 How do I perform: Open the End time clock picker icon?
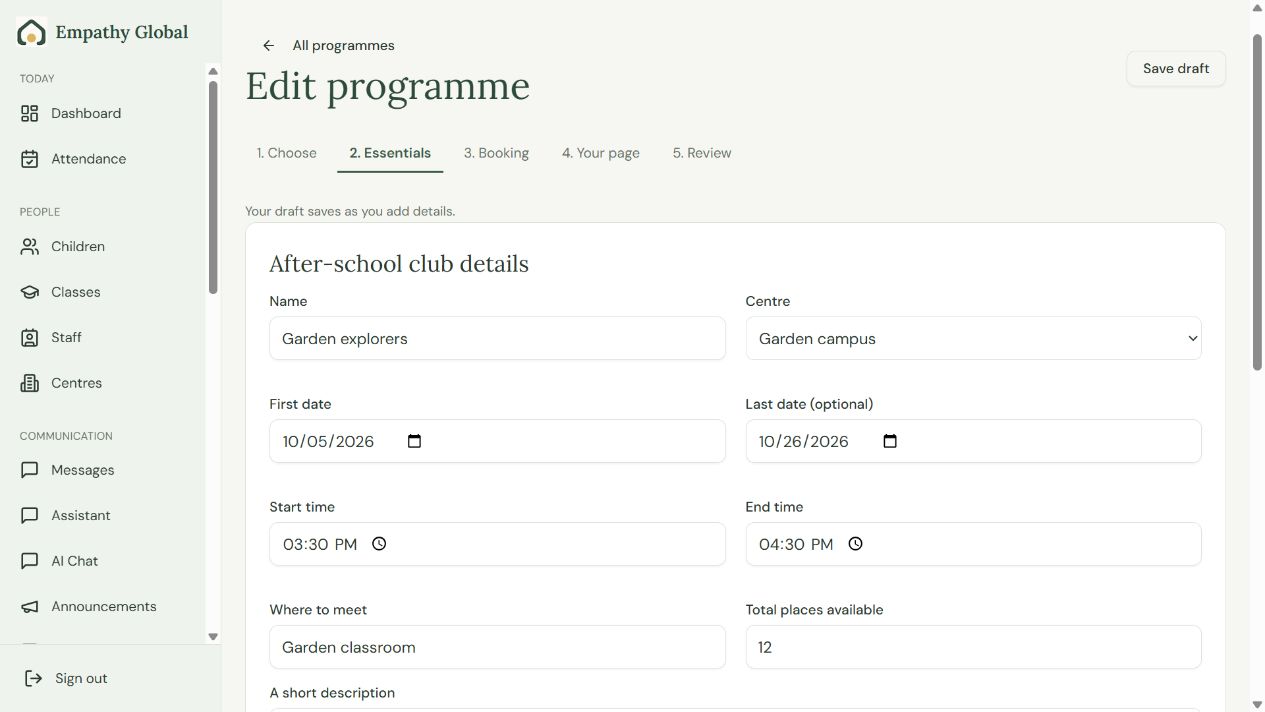[x=855, y=544]
